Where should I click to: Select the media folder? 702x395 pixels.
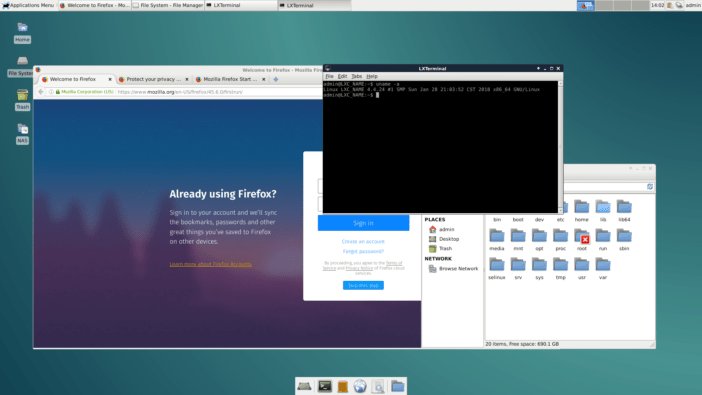coord(497,240)
